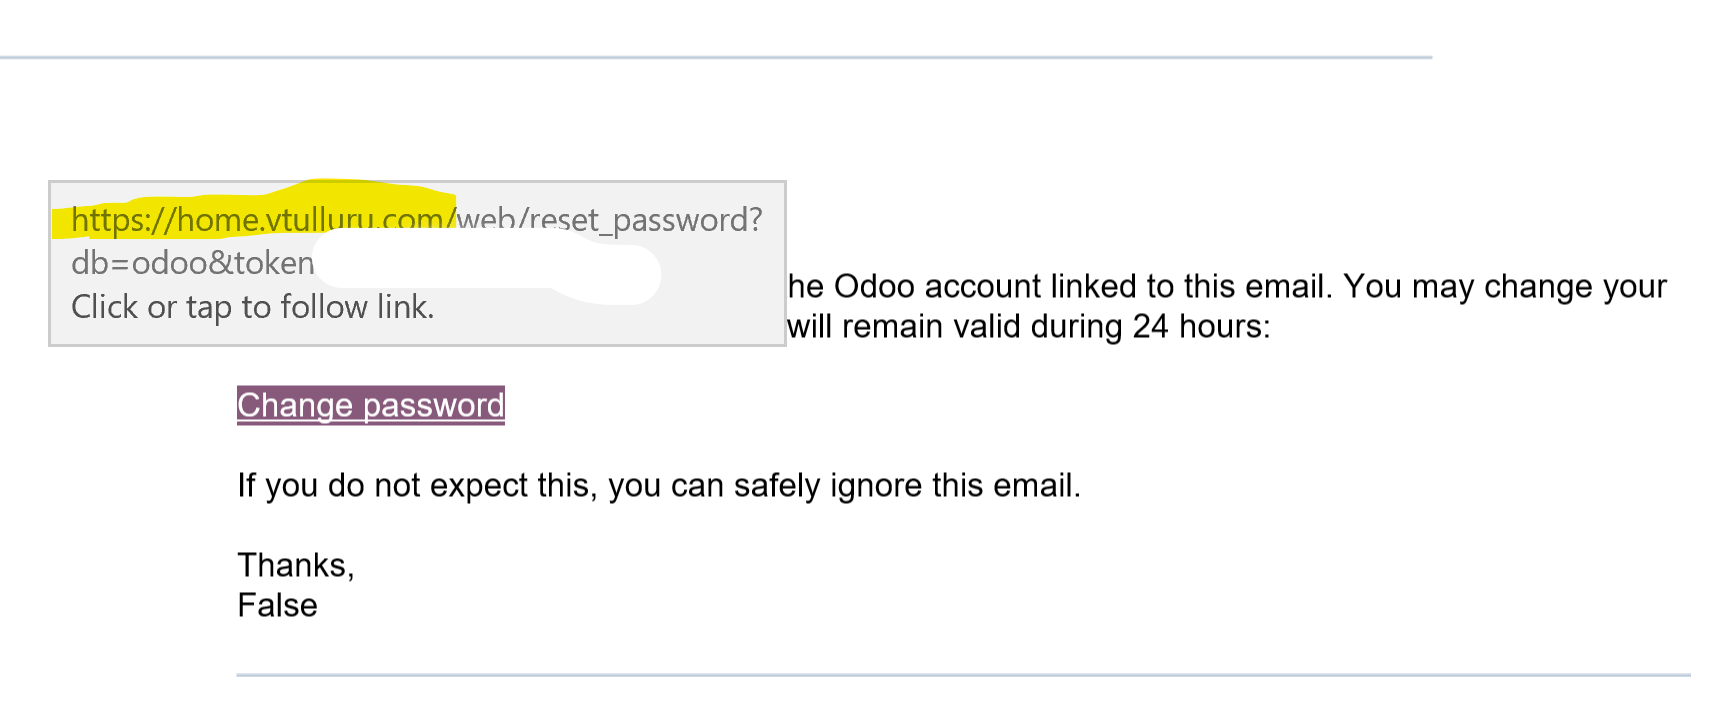Click the sentence starting 'If you do not expect this'

click(x=659, y=486)
